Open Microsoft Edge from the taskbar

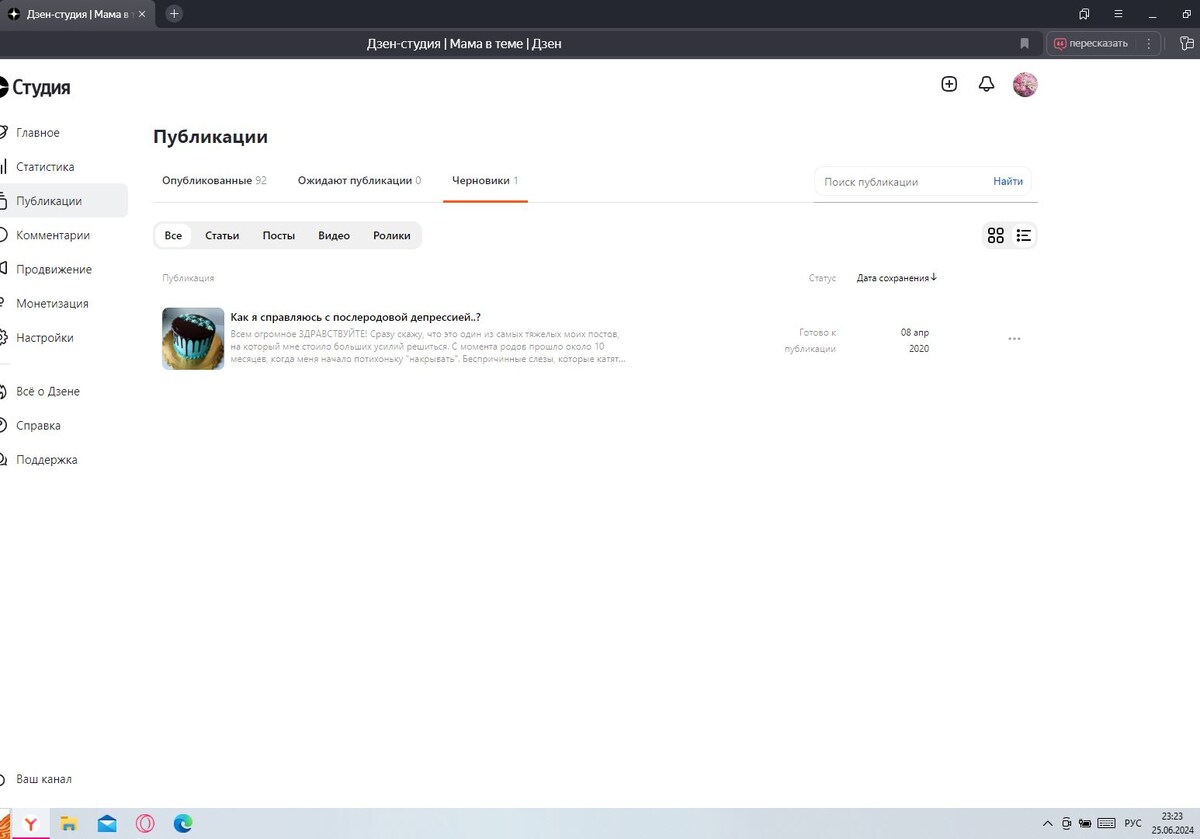pos(183,824)
